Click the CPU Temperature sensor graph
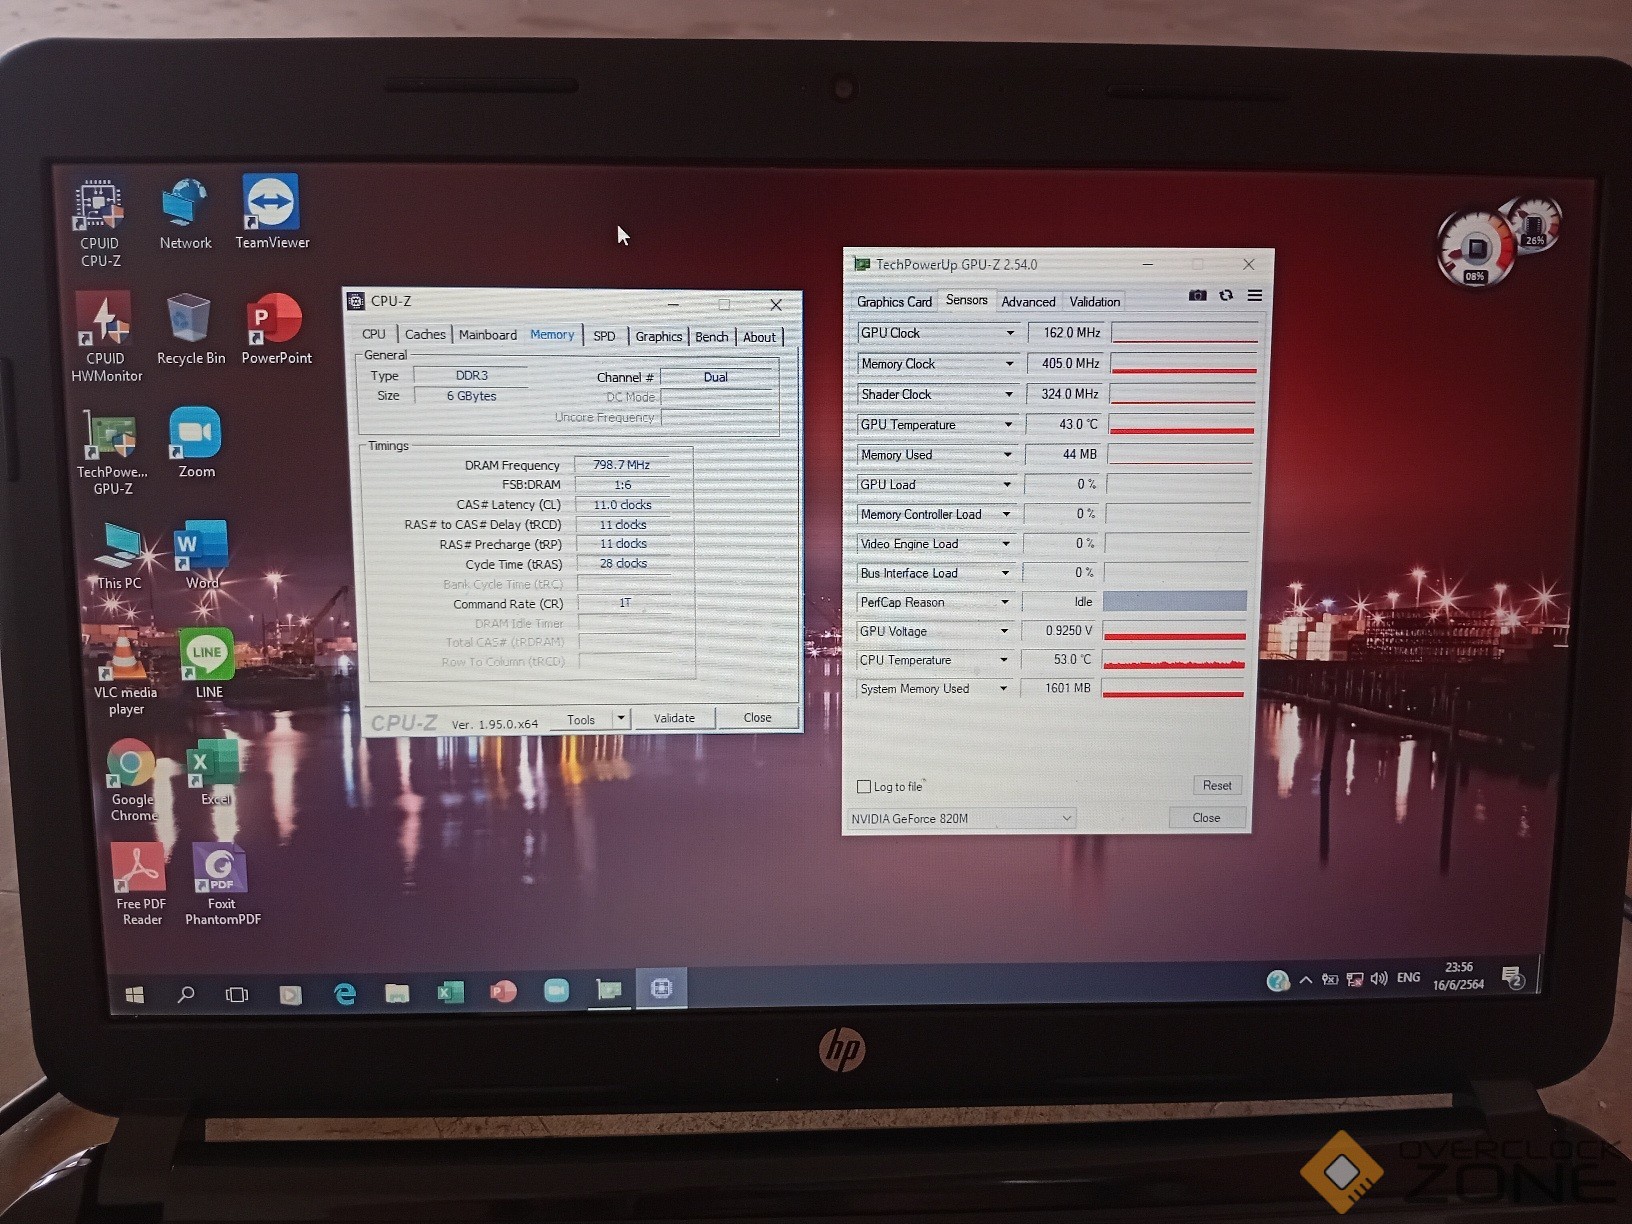 tap(1174, 659)
